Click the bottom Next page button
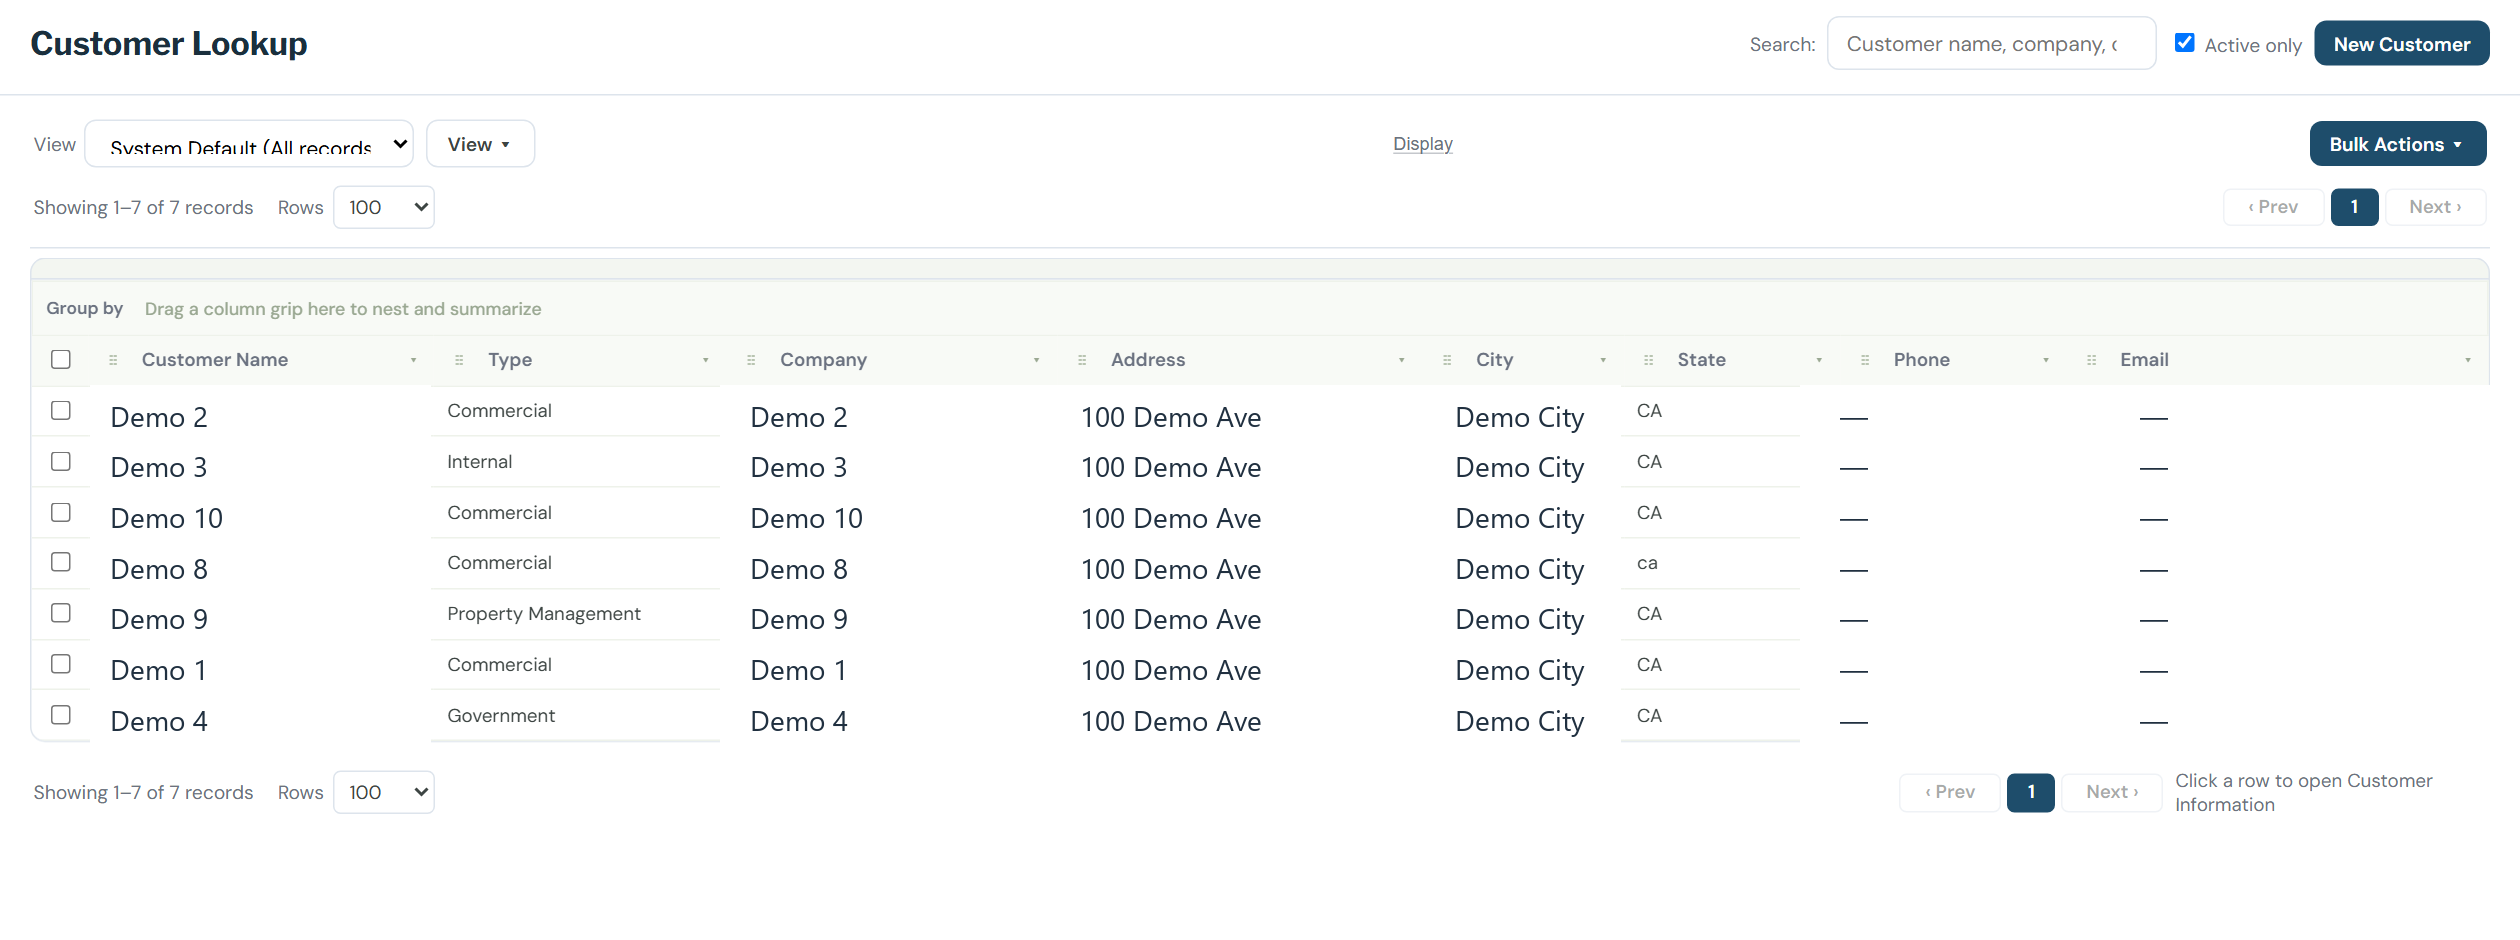2520x940 pixels. pos(2112,792)
